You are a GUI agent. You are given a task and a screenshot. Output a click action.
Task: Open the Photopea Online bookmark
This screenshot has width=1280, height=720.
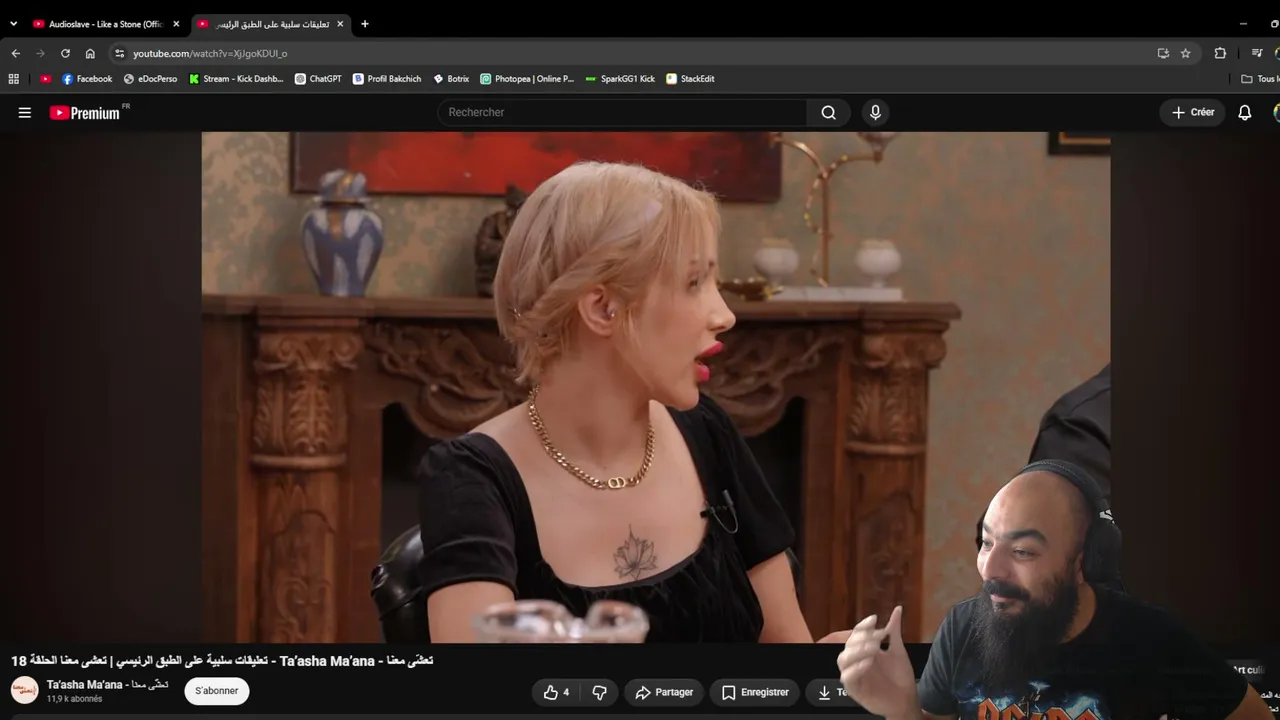(x=527, y=79)
